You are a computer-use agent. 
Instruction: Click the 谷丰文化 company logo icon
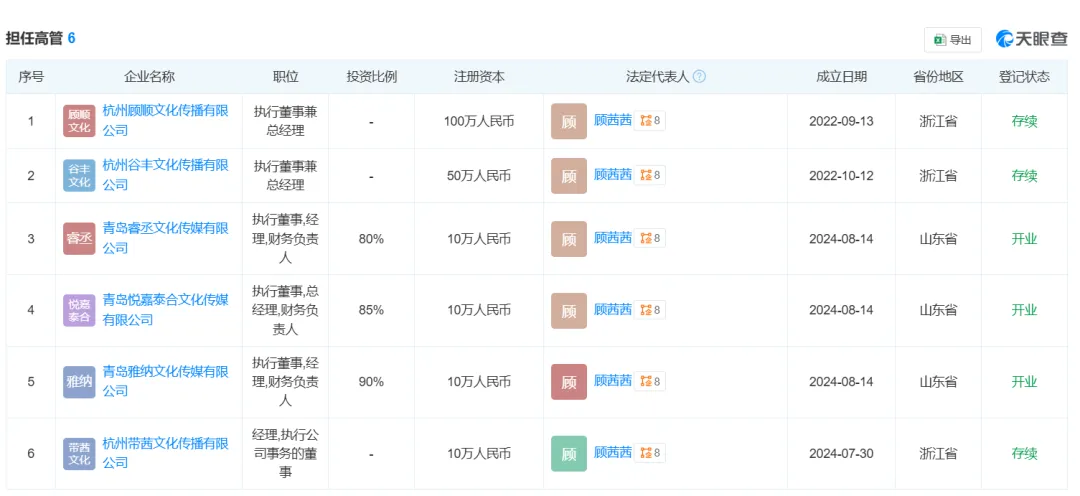79,175
